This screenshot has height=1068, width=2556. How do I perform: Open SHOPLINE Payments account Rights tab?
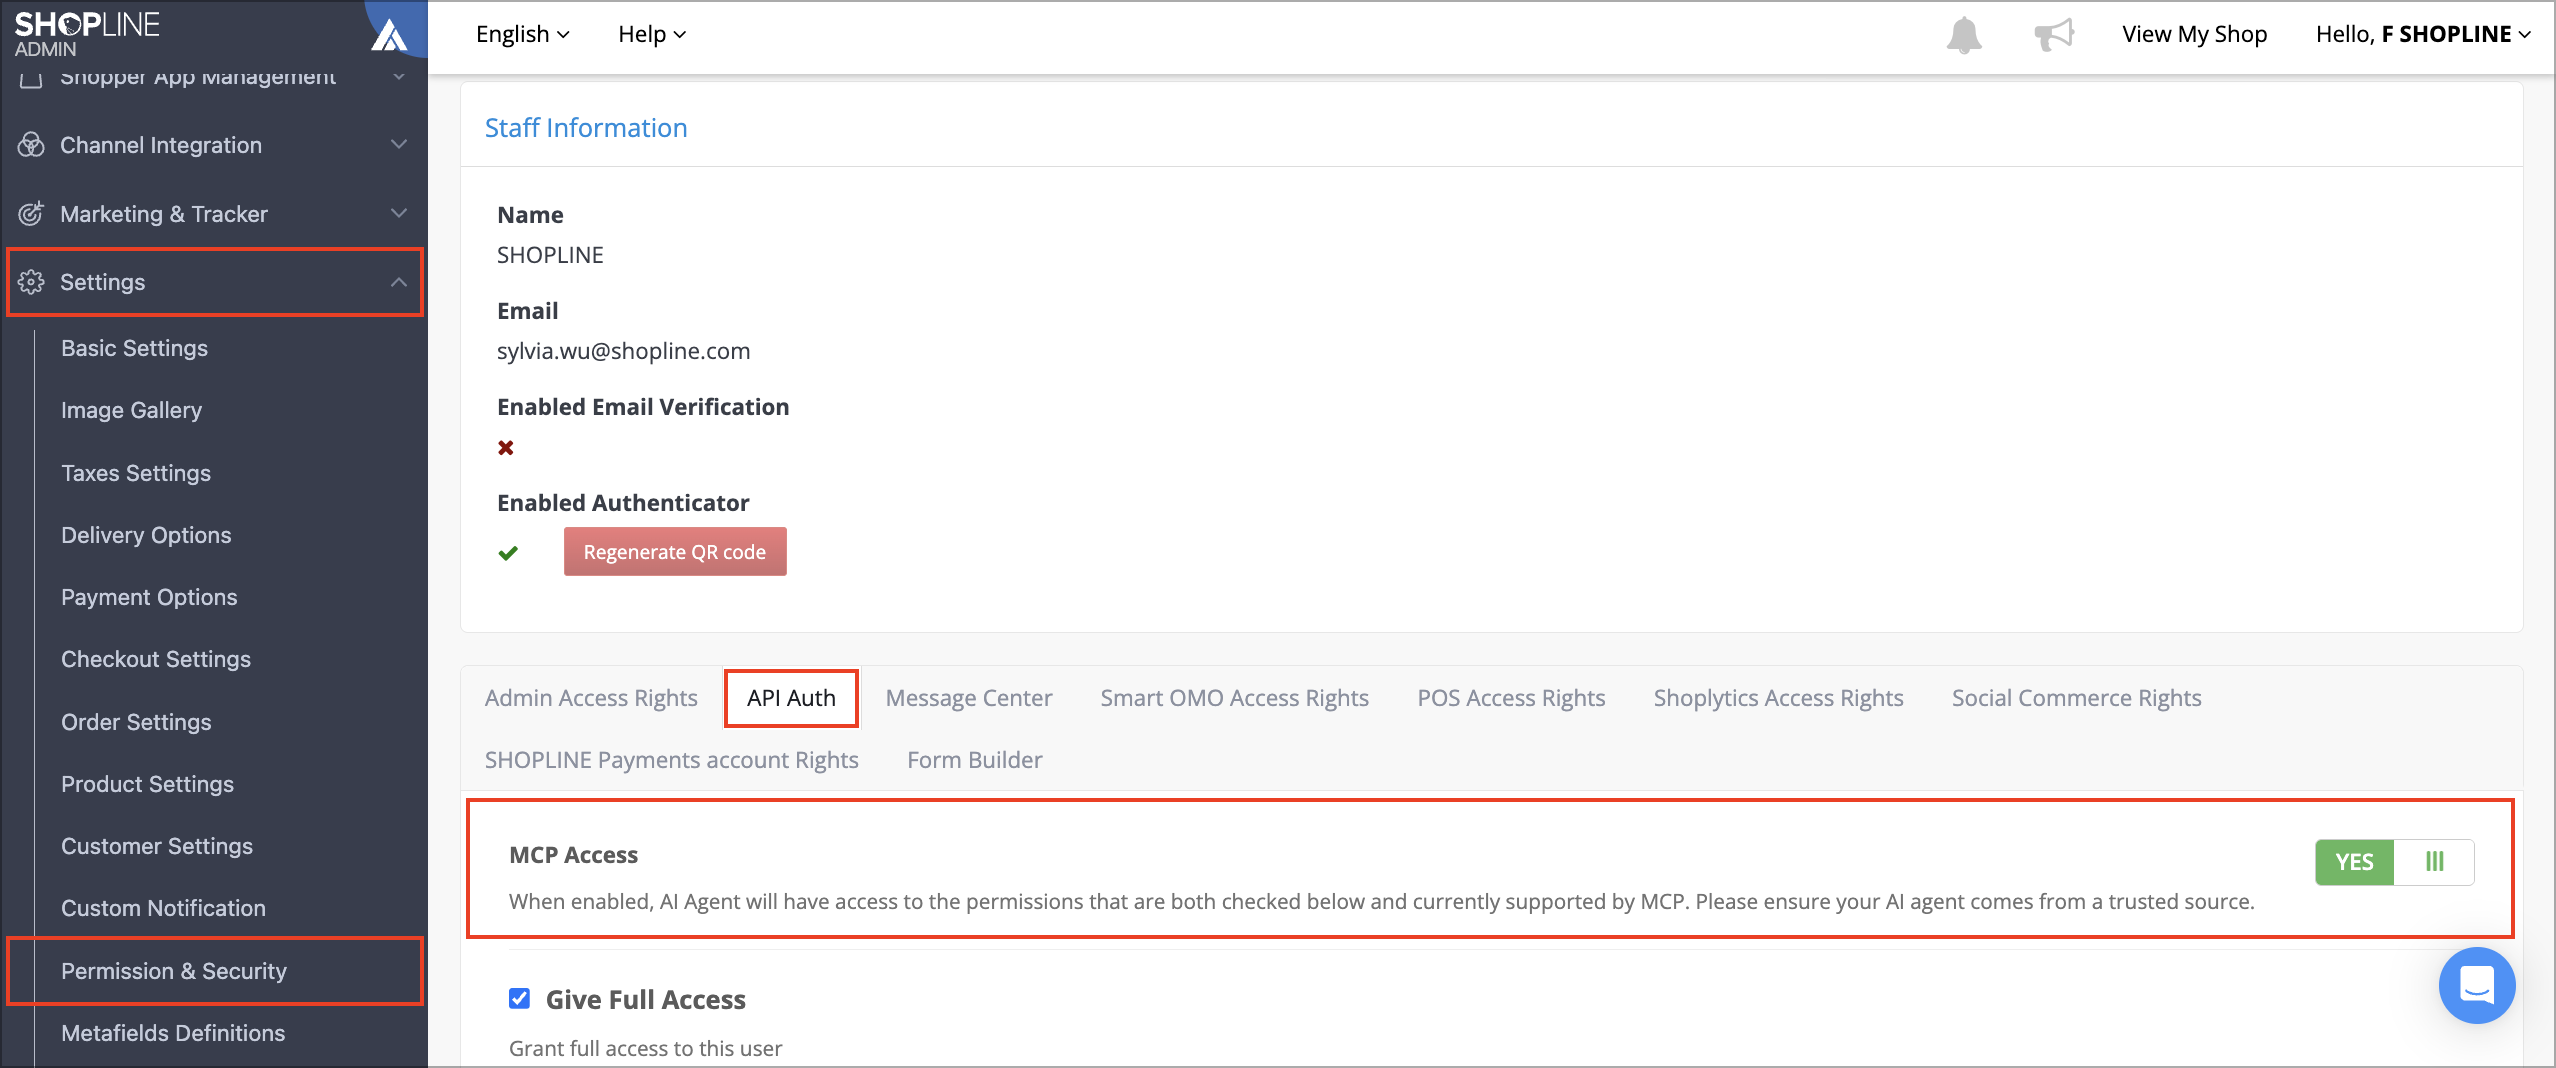click(x=672, y=760)
